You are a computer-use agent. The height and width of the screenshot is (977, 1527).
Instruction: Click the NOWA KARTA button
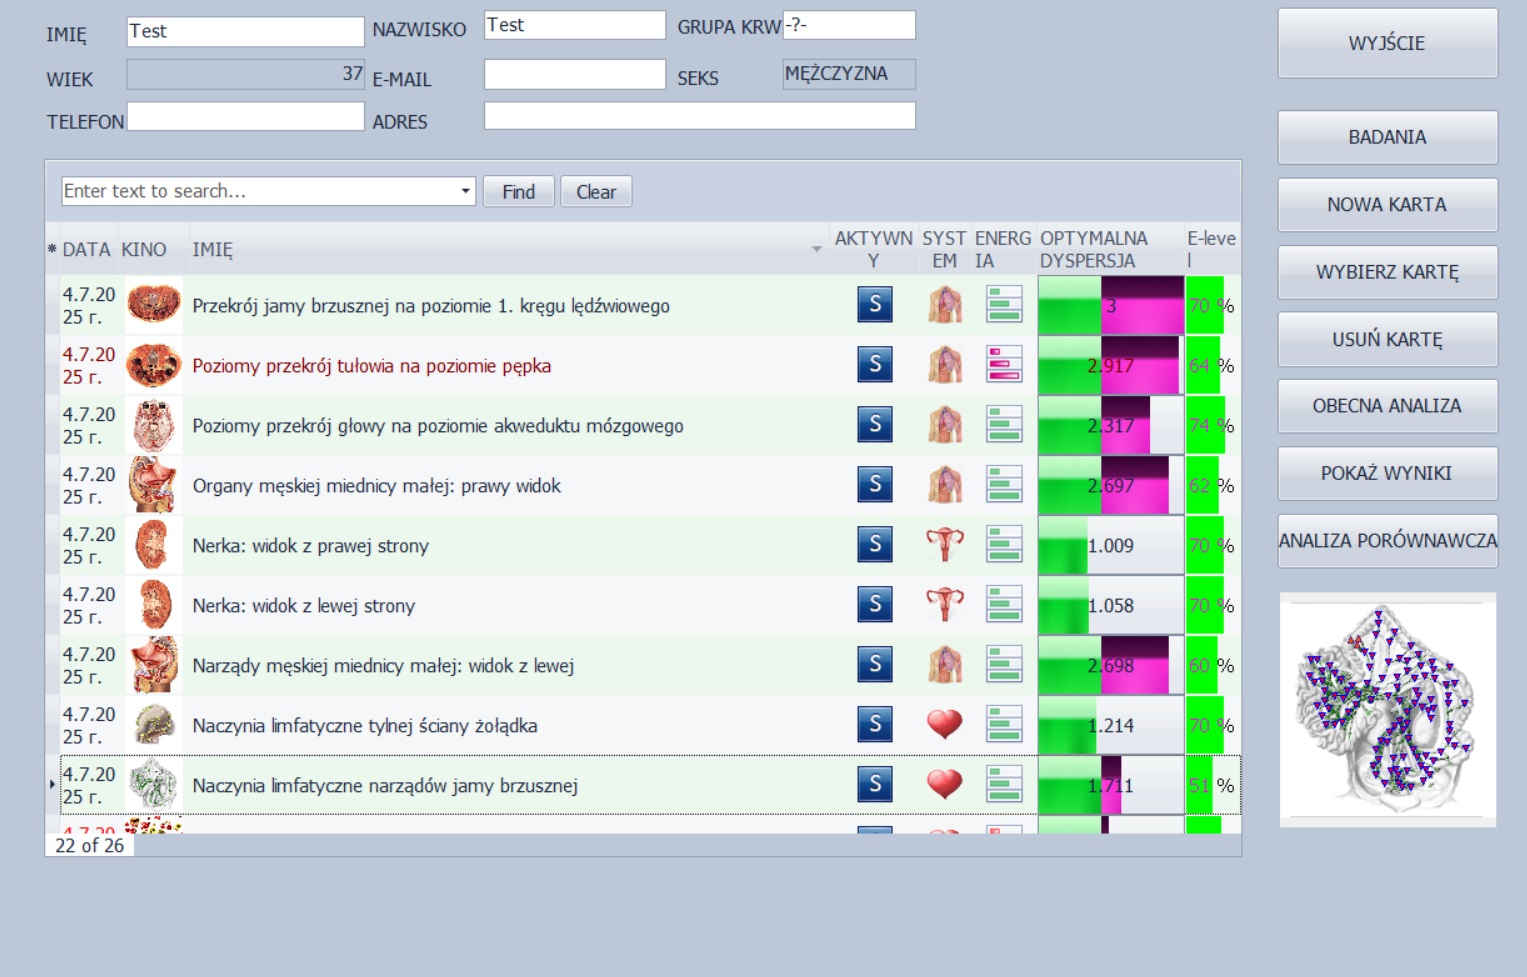(1387, 205)
